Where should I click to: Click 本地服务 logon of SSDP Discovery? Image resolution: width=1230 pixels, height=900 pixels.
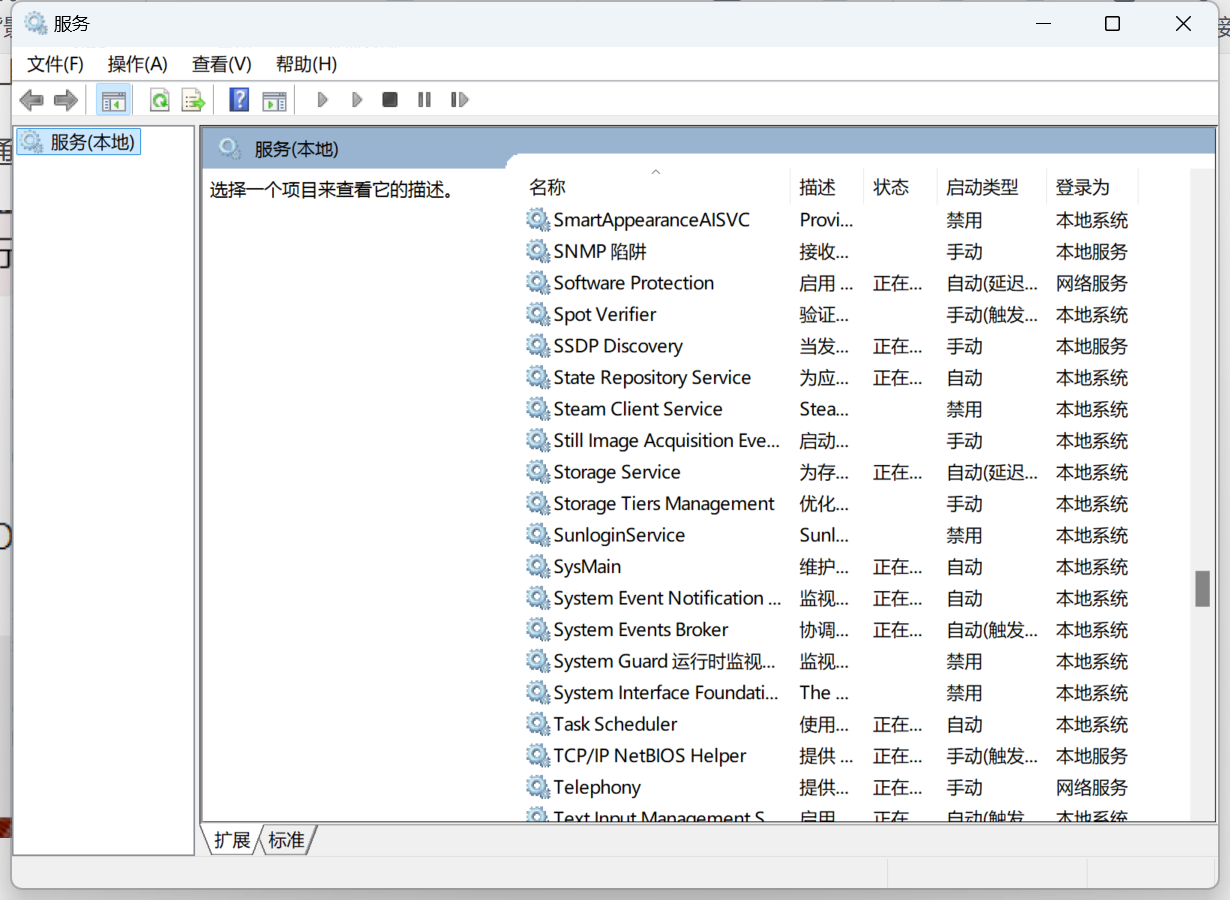(x=1092, y=346)
